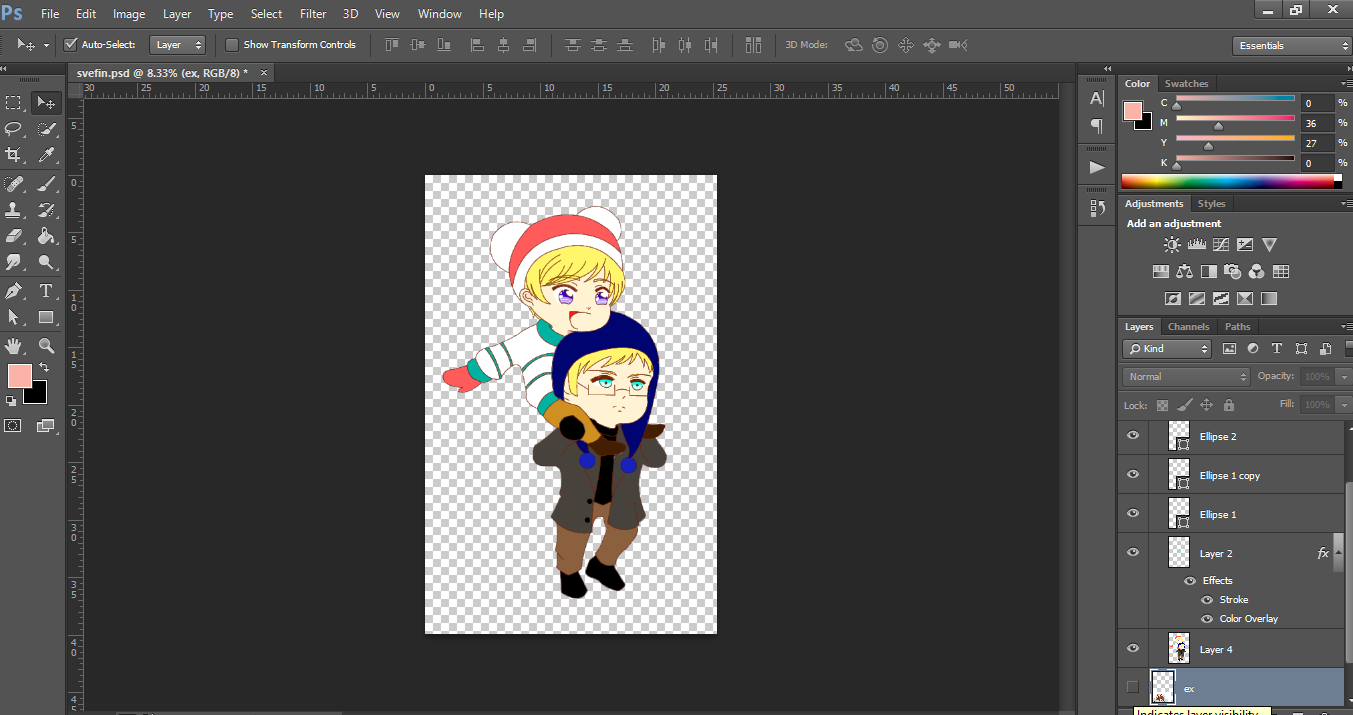Toggle visibility of Layer 4
The image size is (1353, 715).
coord(1133,648)
